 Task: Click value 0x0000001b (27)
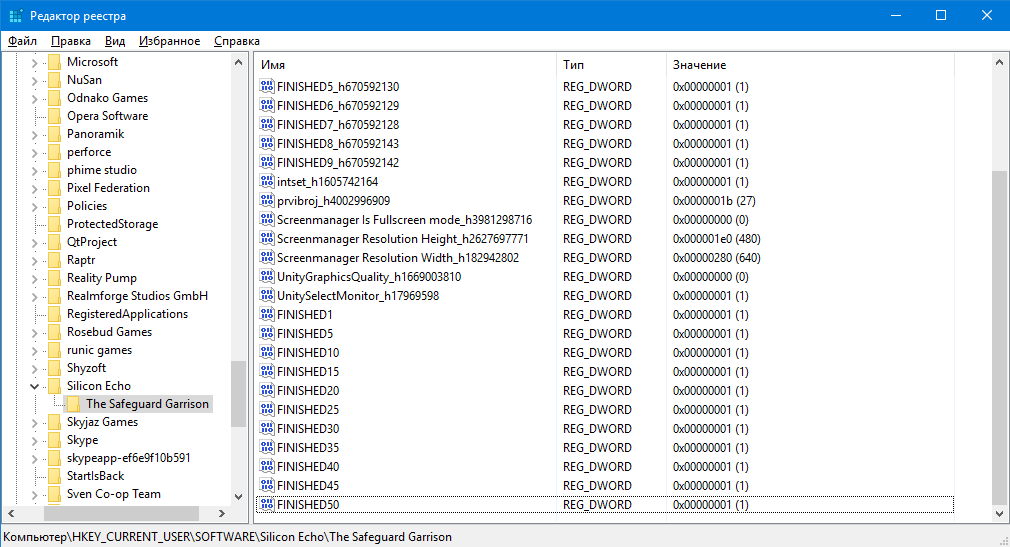click(714, 200)
